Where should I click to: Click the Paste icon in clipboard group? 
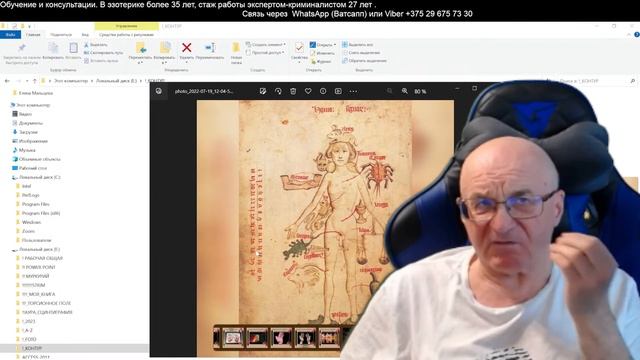73,48
